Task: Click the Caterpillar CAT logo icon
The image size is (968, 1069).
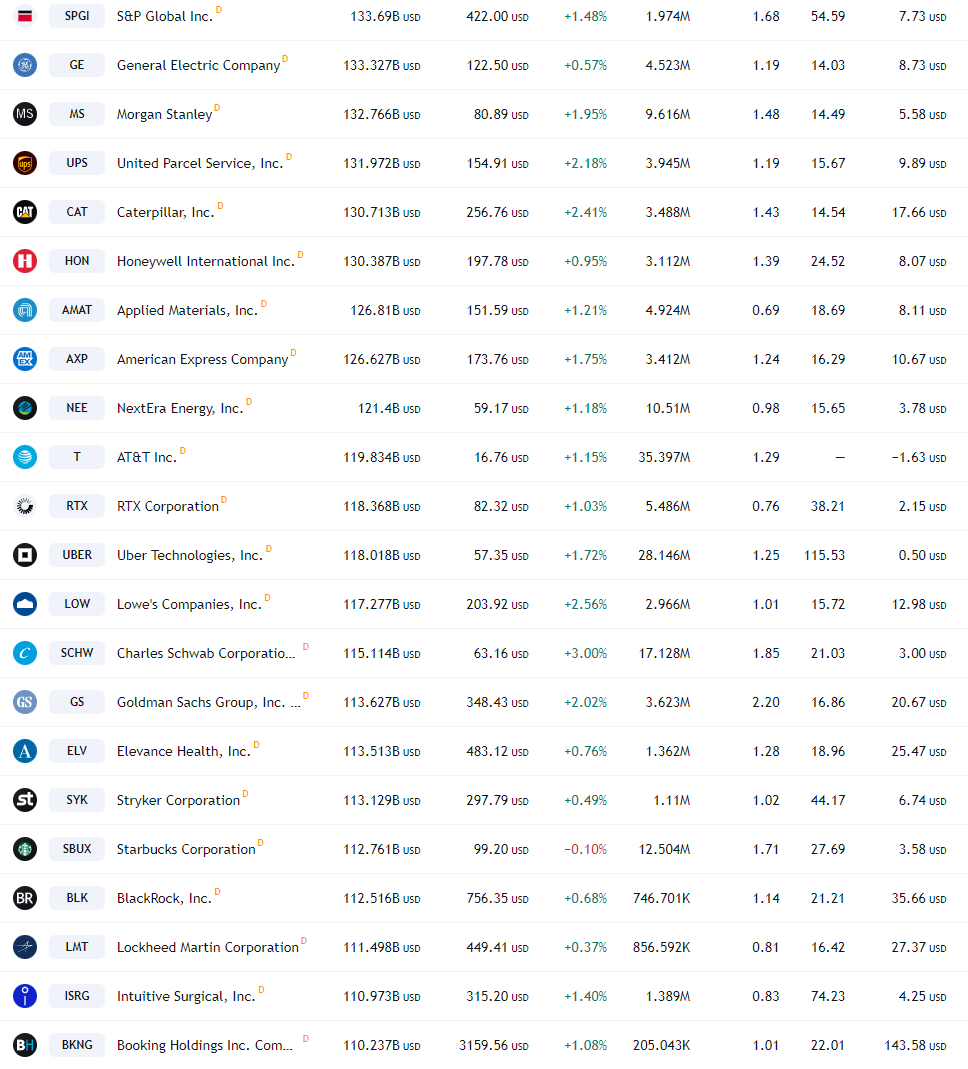Action: (25, 212)
